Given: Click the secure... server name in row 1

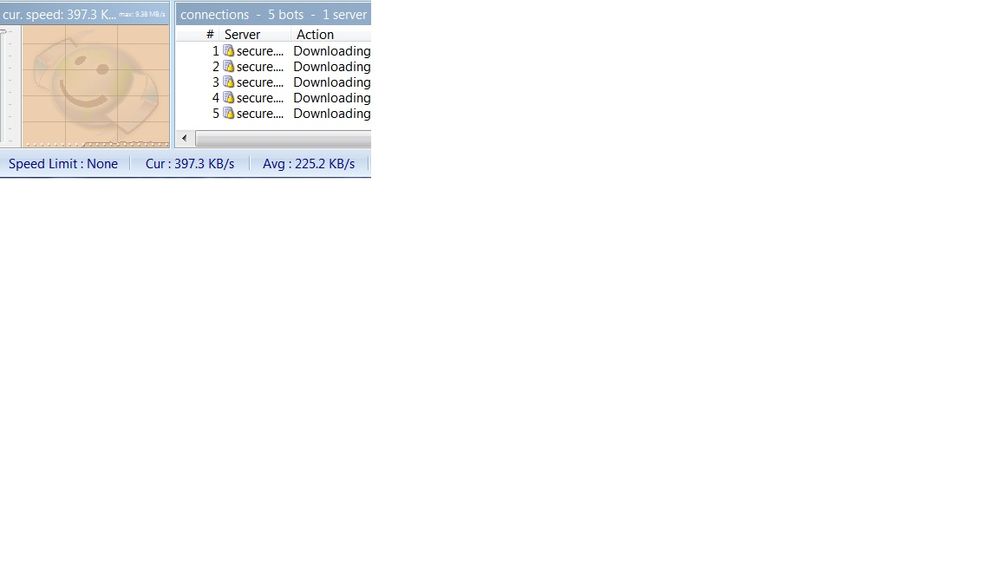Looking at the screenshot, I should click(x=260, y=51).
